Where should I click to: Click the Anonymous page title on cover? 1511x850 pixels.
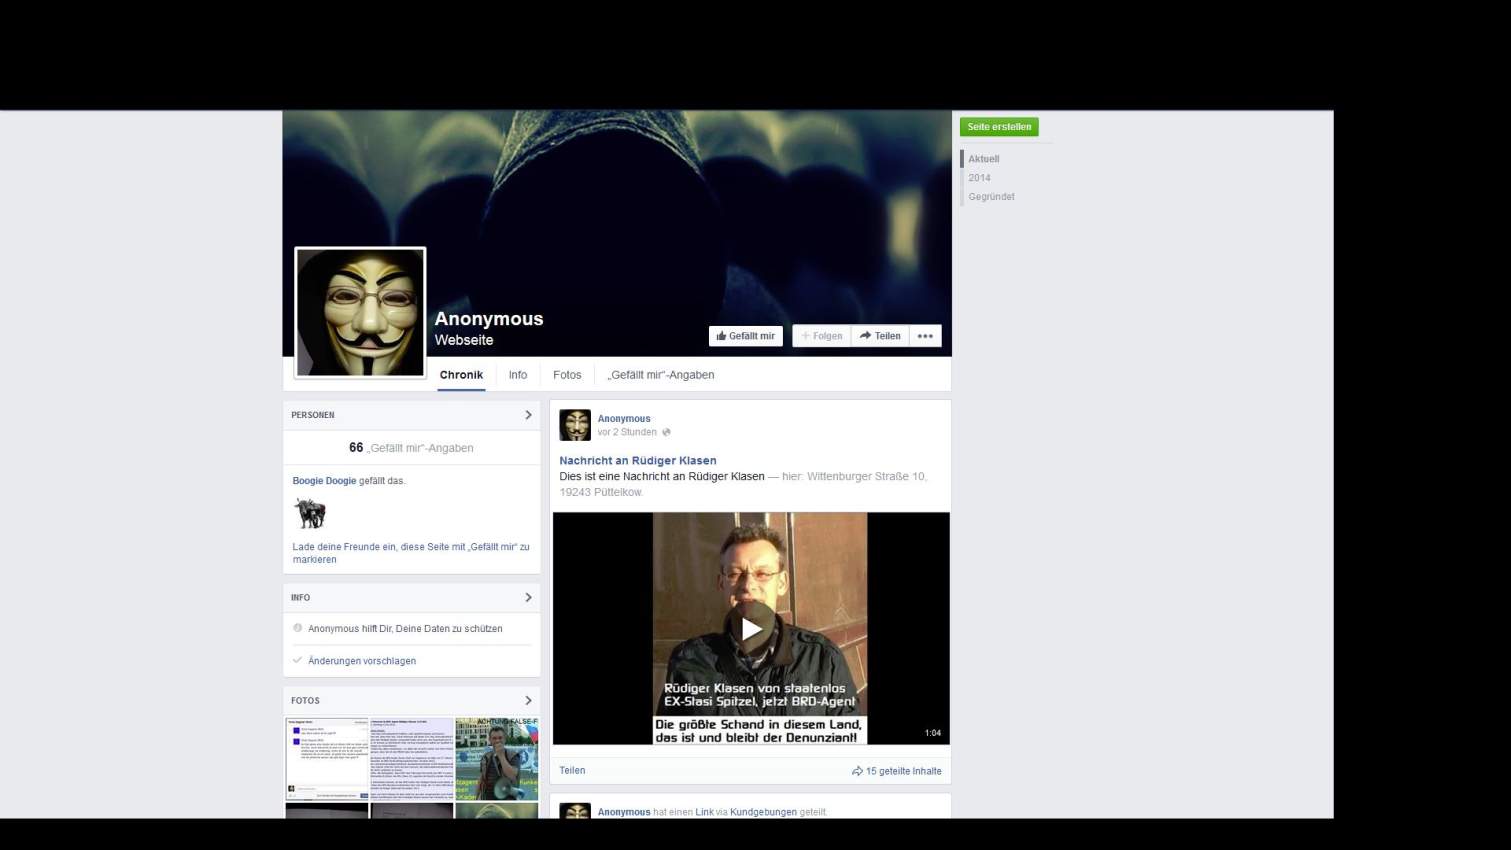click(489, 319)
